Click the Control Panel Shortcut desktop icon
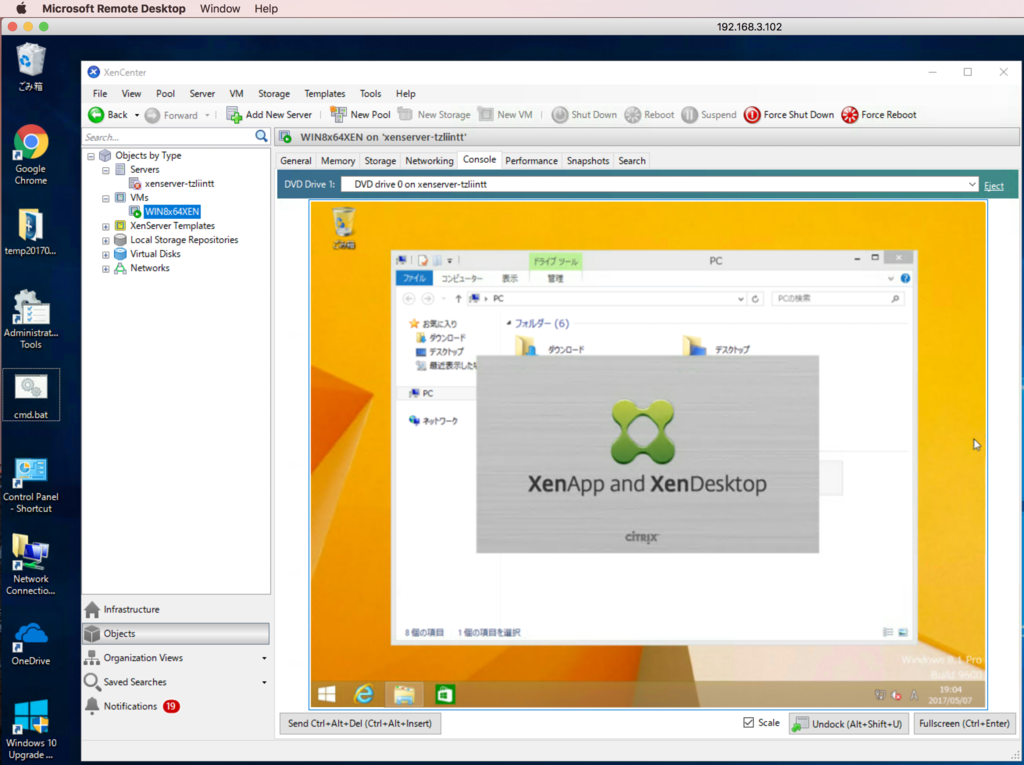This screenshot has width=1024, height=765. coord(31,485)
